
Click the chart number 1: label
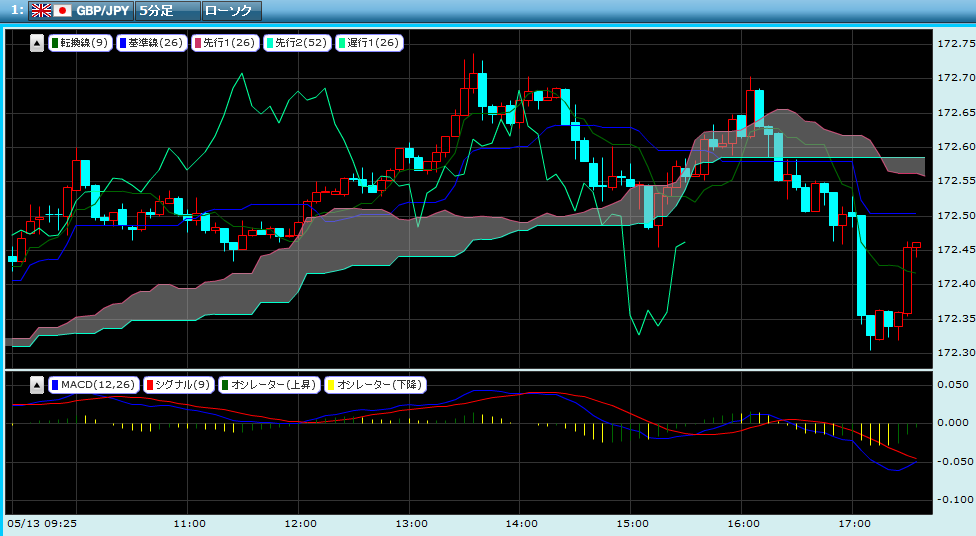point(17,10)
